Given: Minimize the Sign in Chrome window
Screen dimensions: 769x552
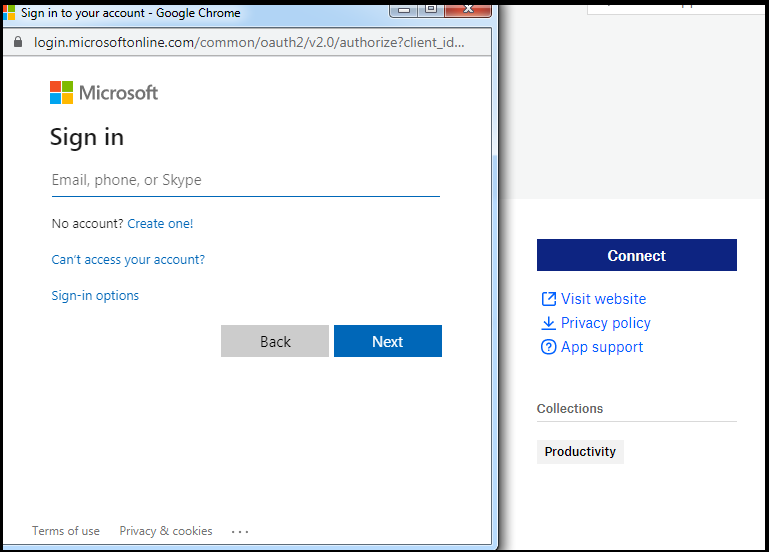Looking at the screenshot, I should tap(404, 10).
